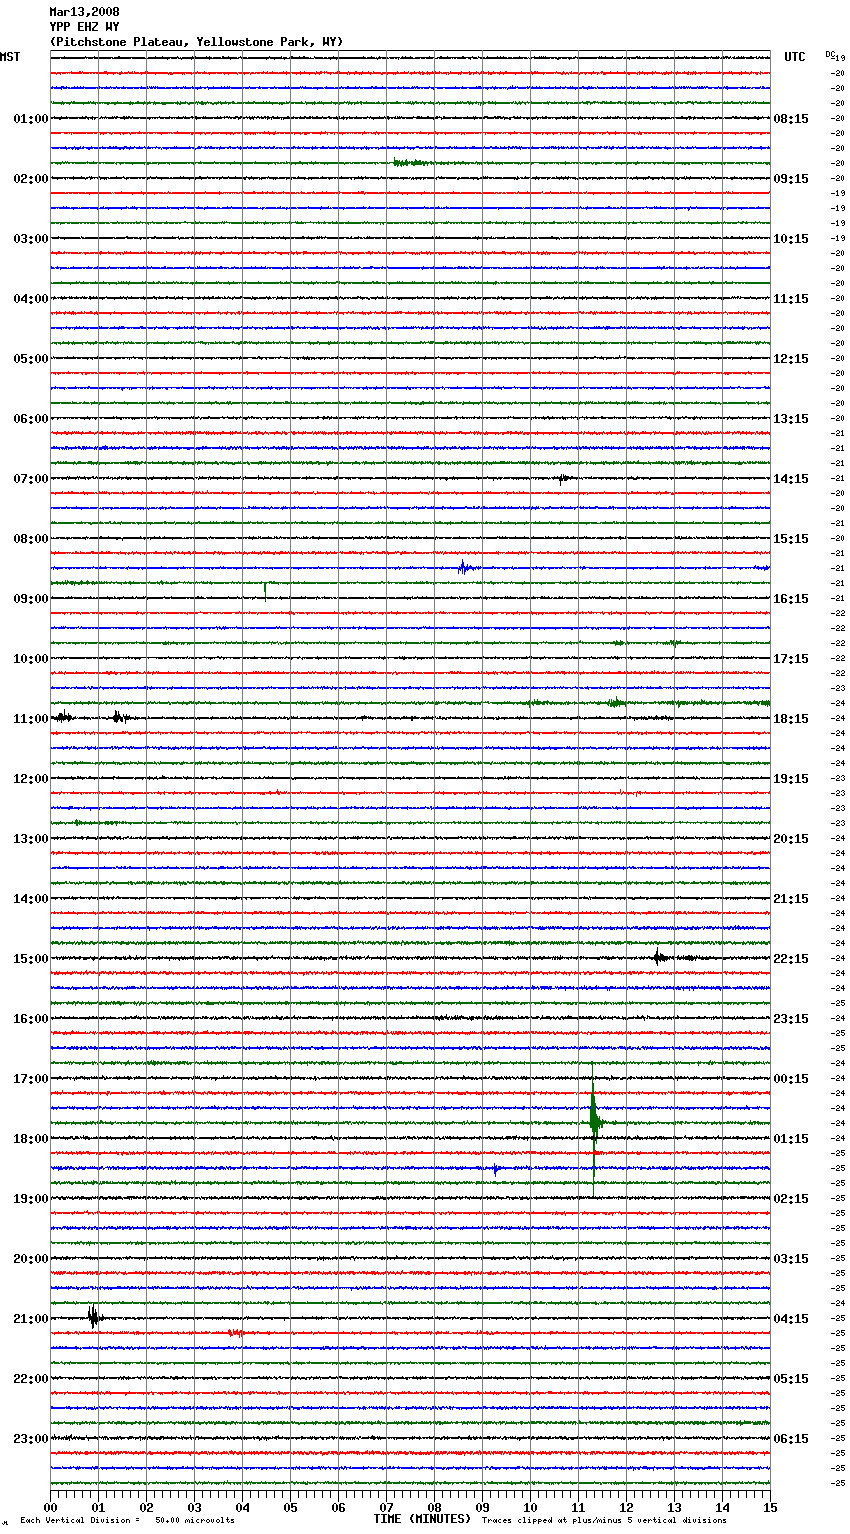Click the 22:00 MST time label
Screen dimensions: 850x1534
31,1379
